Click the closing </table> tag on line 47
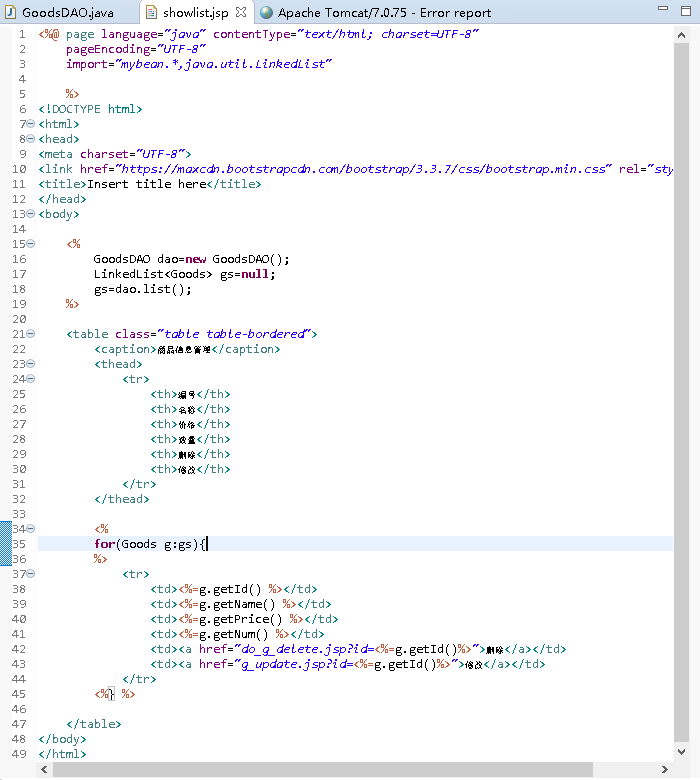The image size is (700, 780). [94, 724]
